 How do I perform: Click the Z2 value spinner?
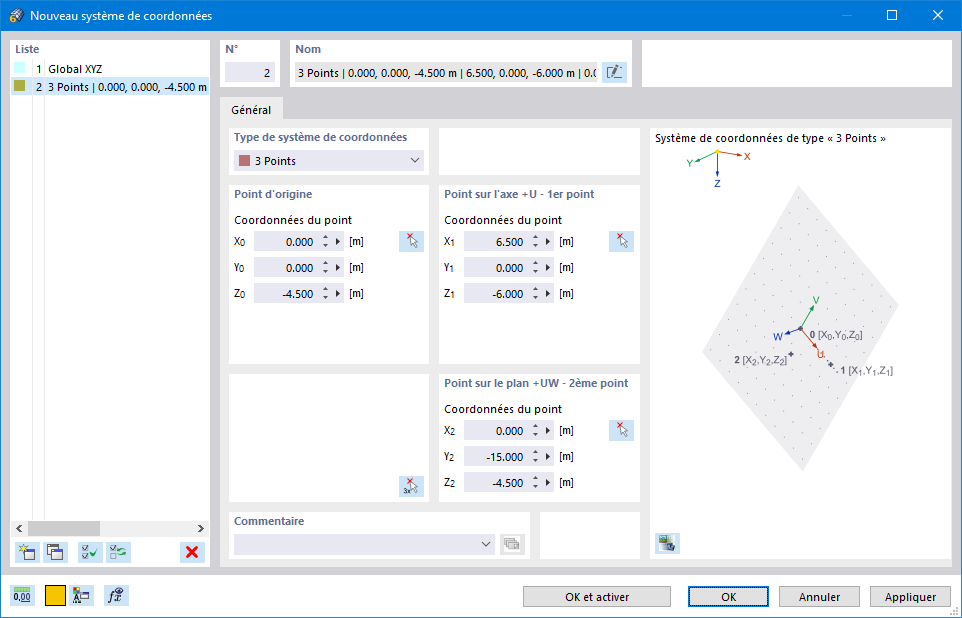[536, 482]
